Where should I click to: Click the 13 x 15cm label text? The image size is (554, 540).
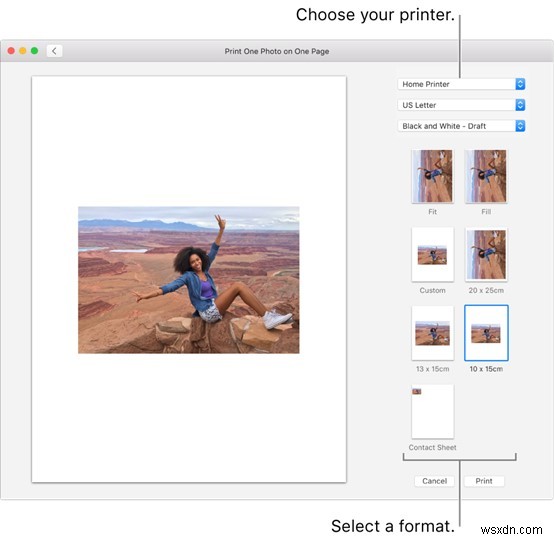click(432, 369)
